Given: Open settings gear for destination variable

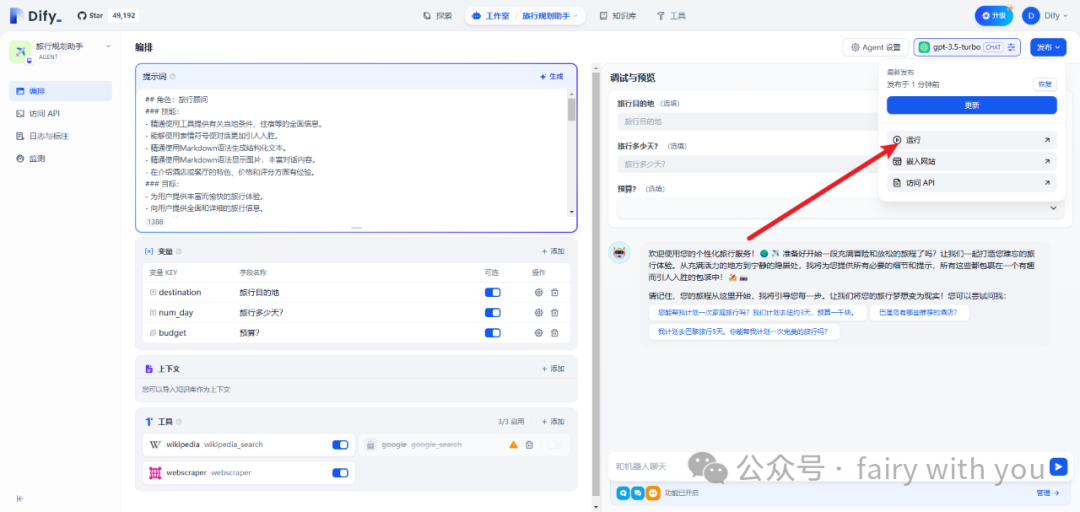Looking at the screenshot, I should [x=538, y=292].
